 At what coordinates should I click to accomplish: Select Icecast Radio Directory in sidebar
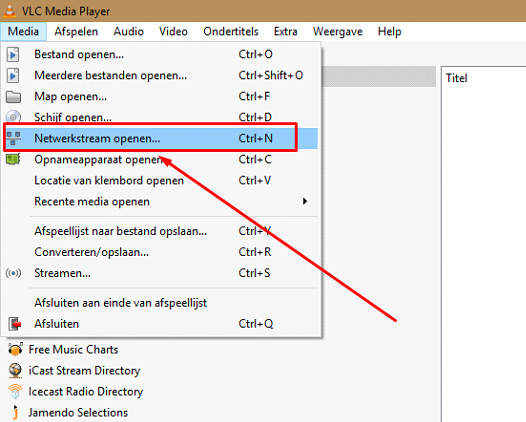[x=86, y=391]
